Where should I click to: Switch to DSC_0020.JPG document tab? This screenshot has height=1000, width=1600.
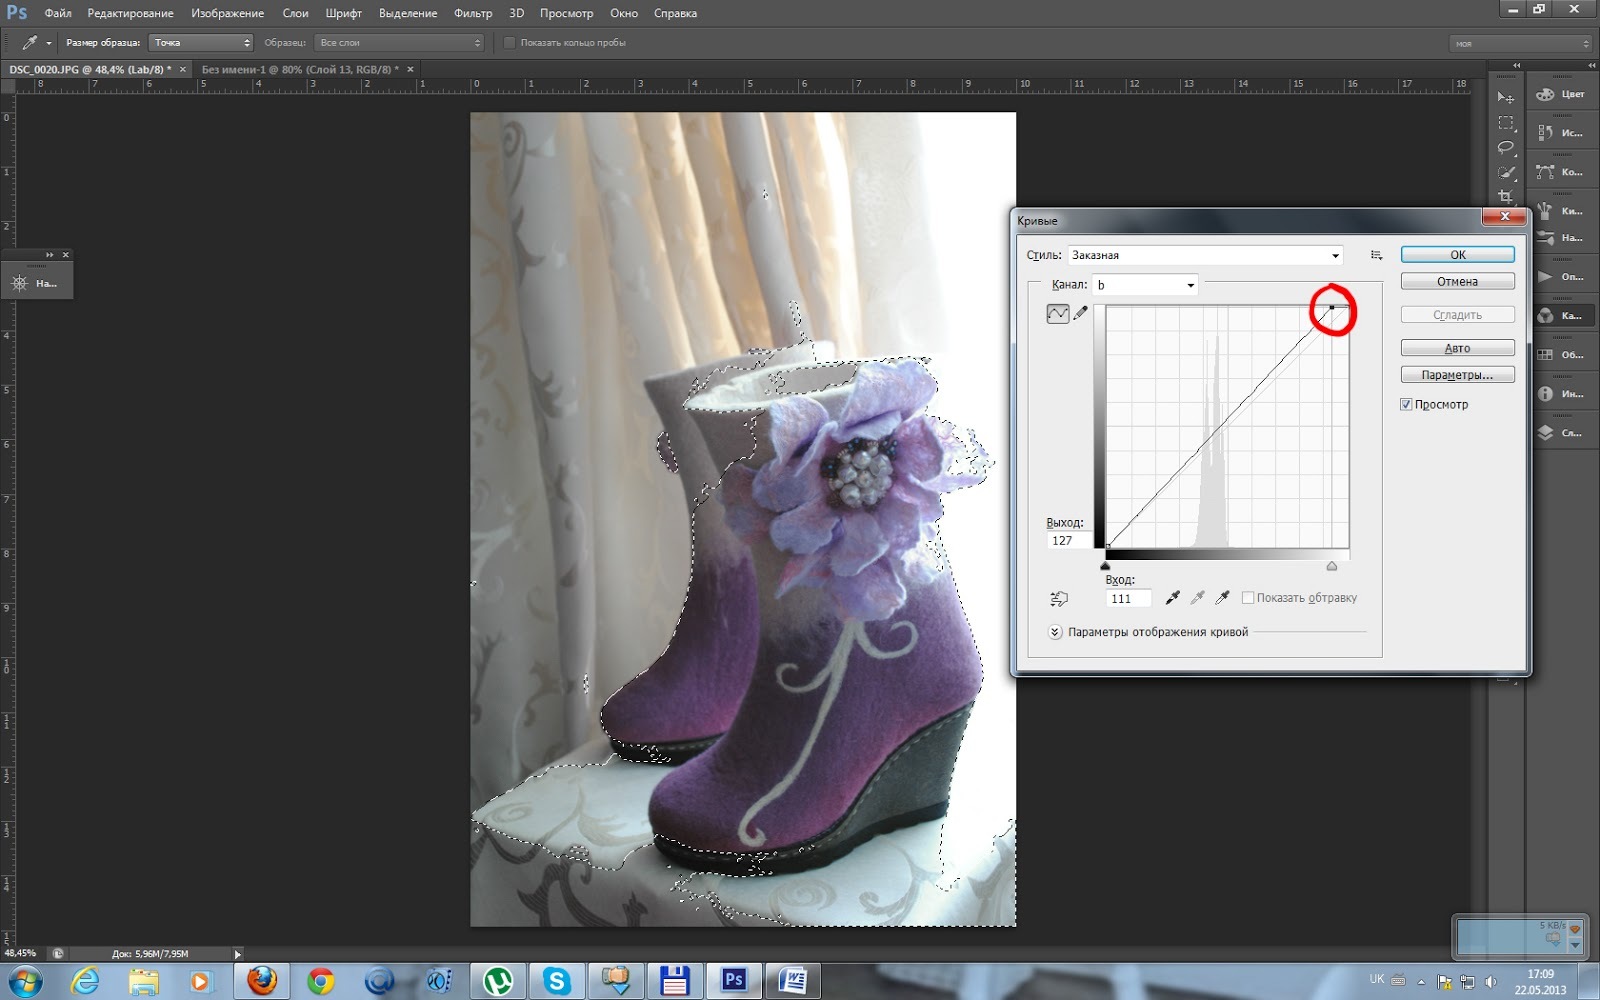pos(90,69)
